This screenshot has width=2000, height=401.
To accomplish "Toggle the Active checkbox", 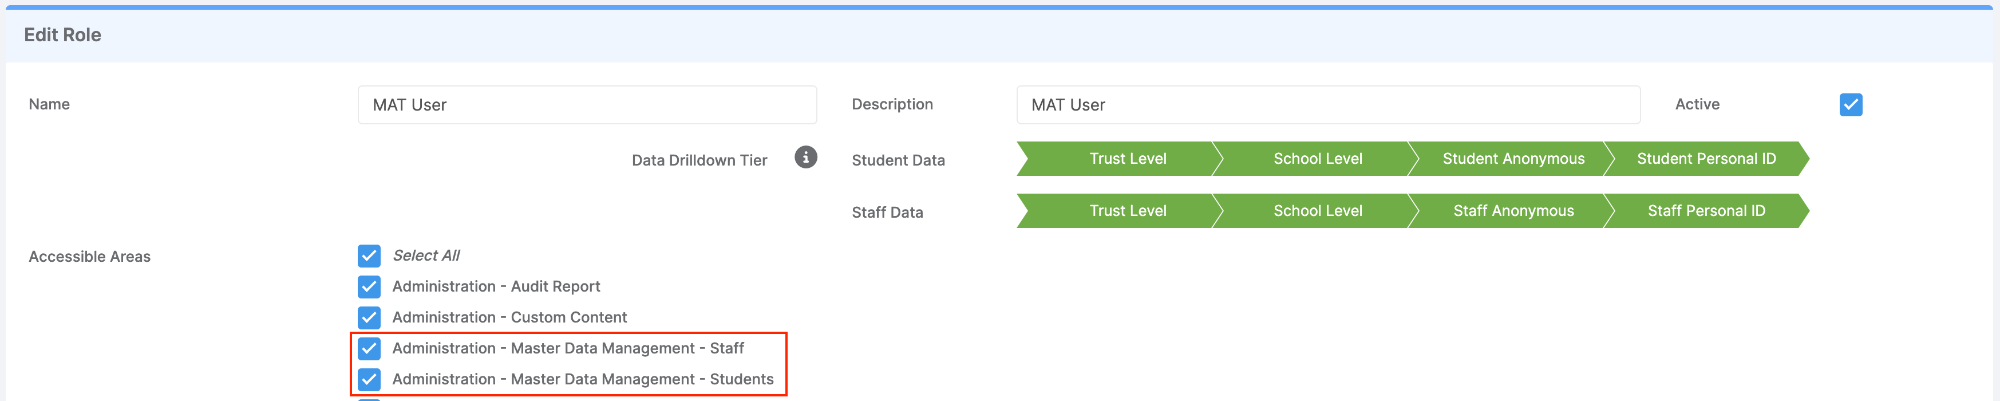I will [1851, 105].
